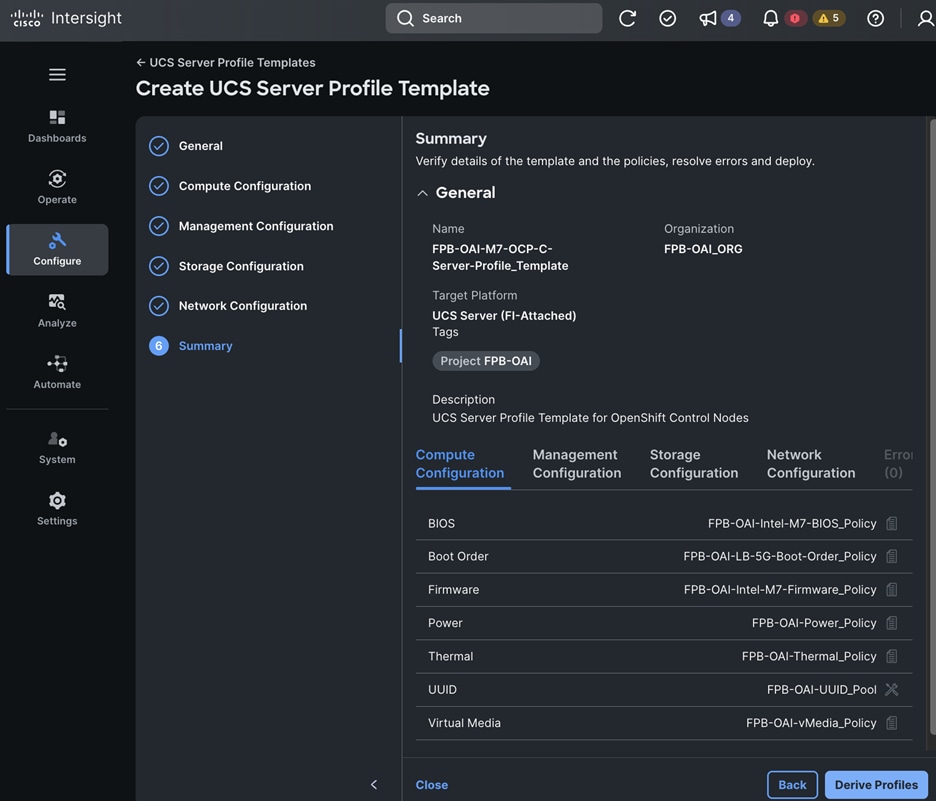Screen dimensions: 936x801
Task: Go back to UCS Server Profile Templates
Action: [226, 63]
